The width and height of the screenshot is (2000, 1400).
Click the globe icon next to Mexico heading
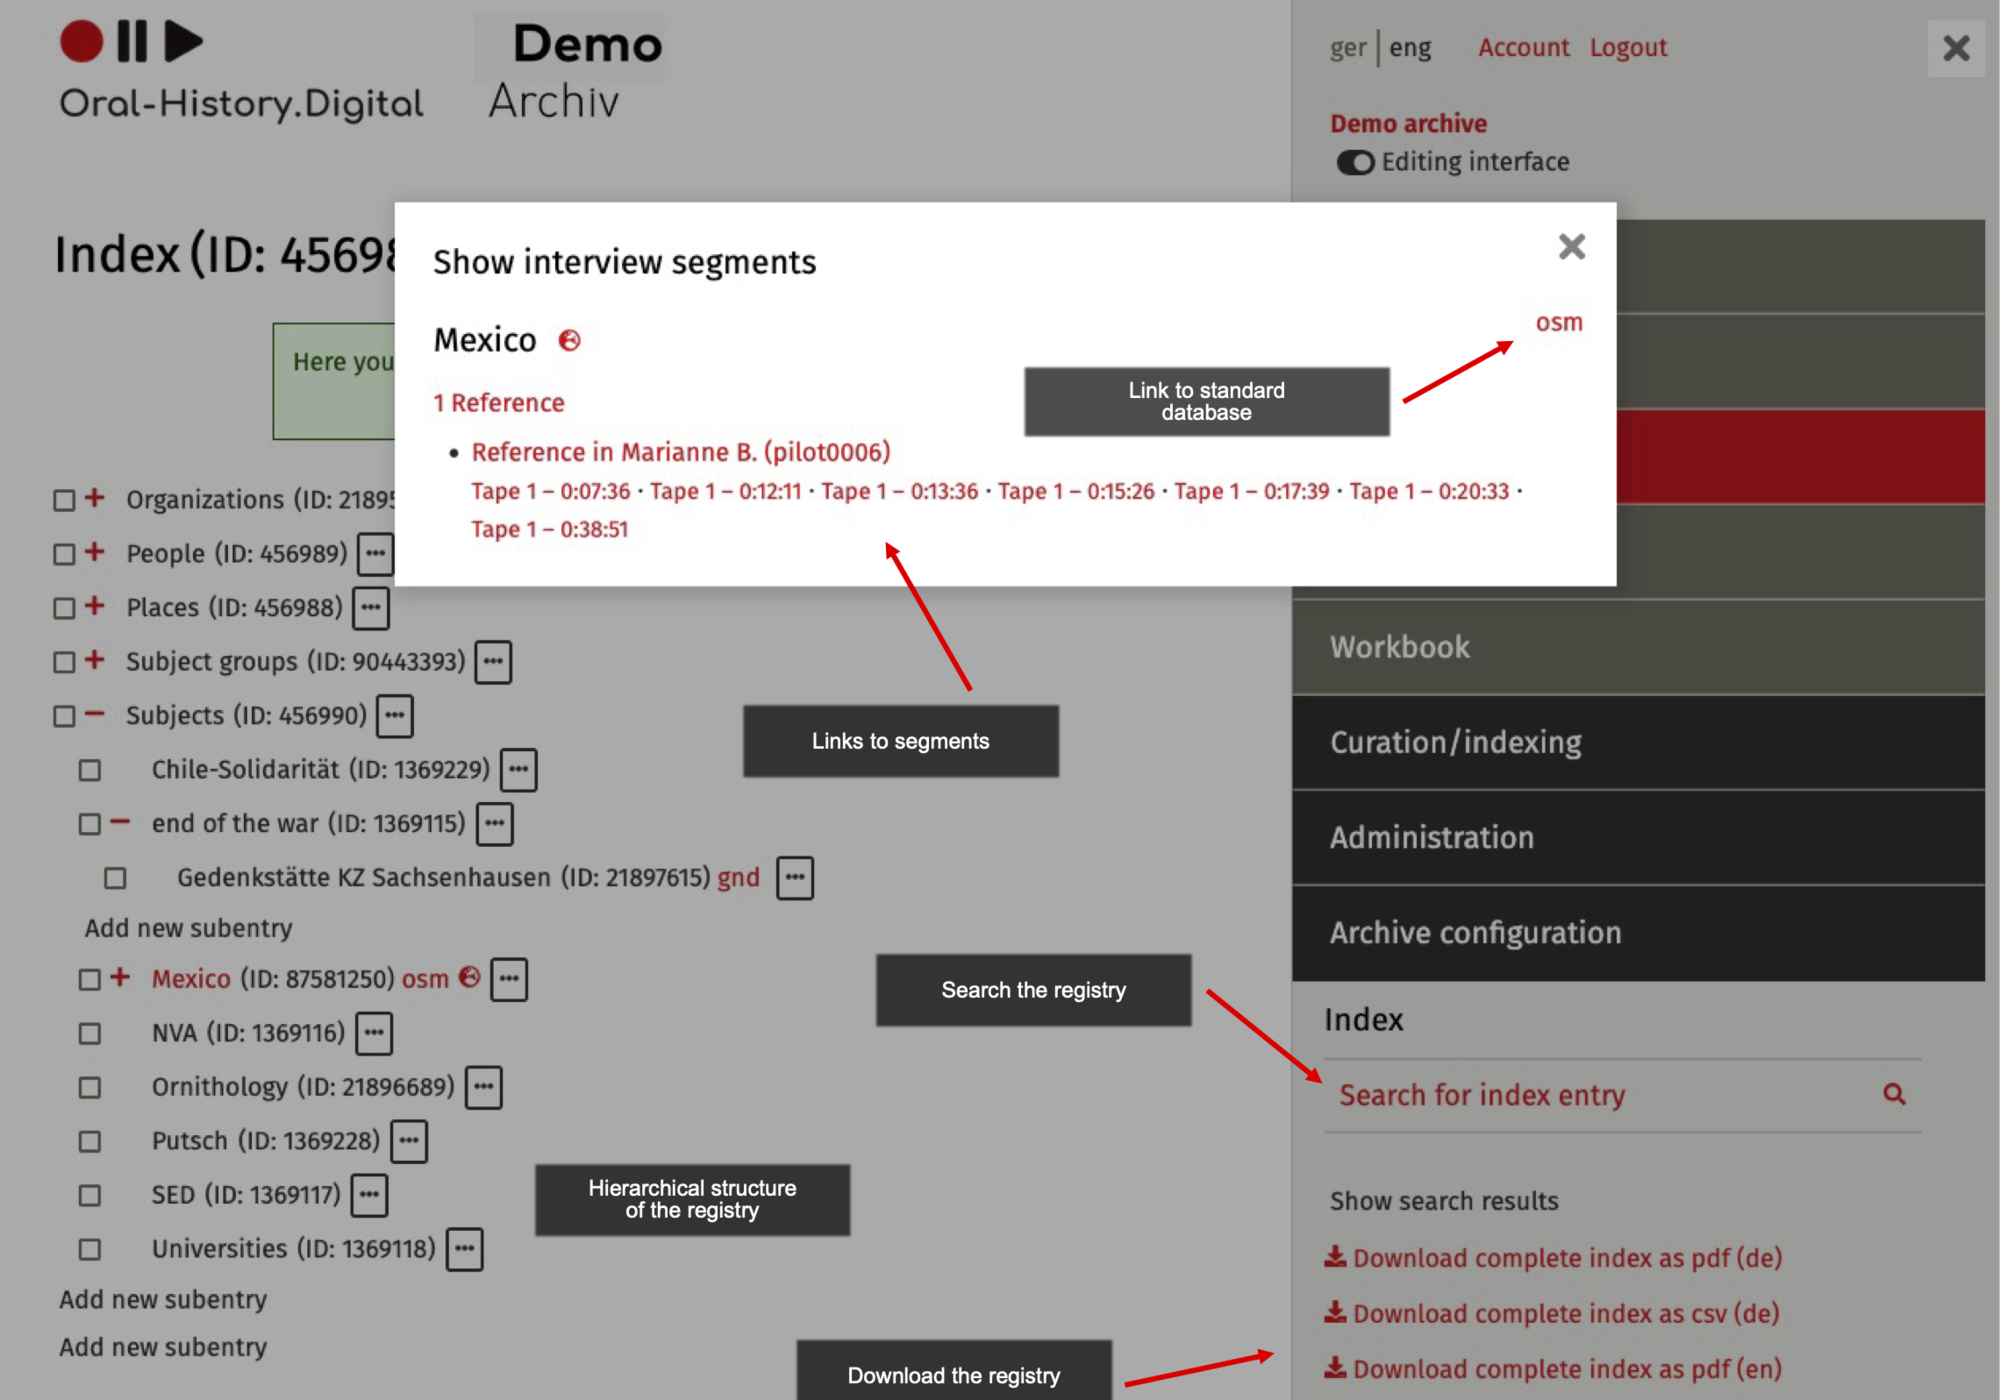pyautogui.click(x=569, y=341)
